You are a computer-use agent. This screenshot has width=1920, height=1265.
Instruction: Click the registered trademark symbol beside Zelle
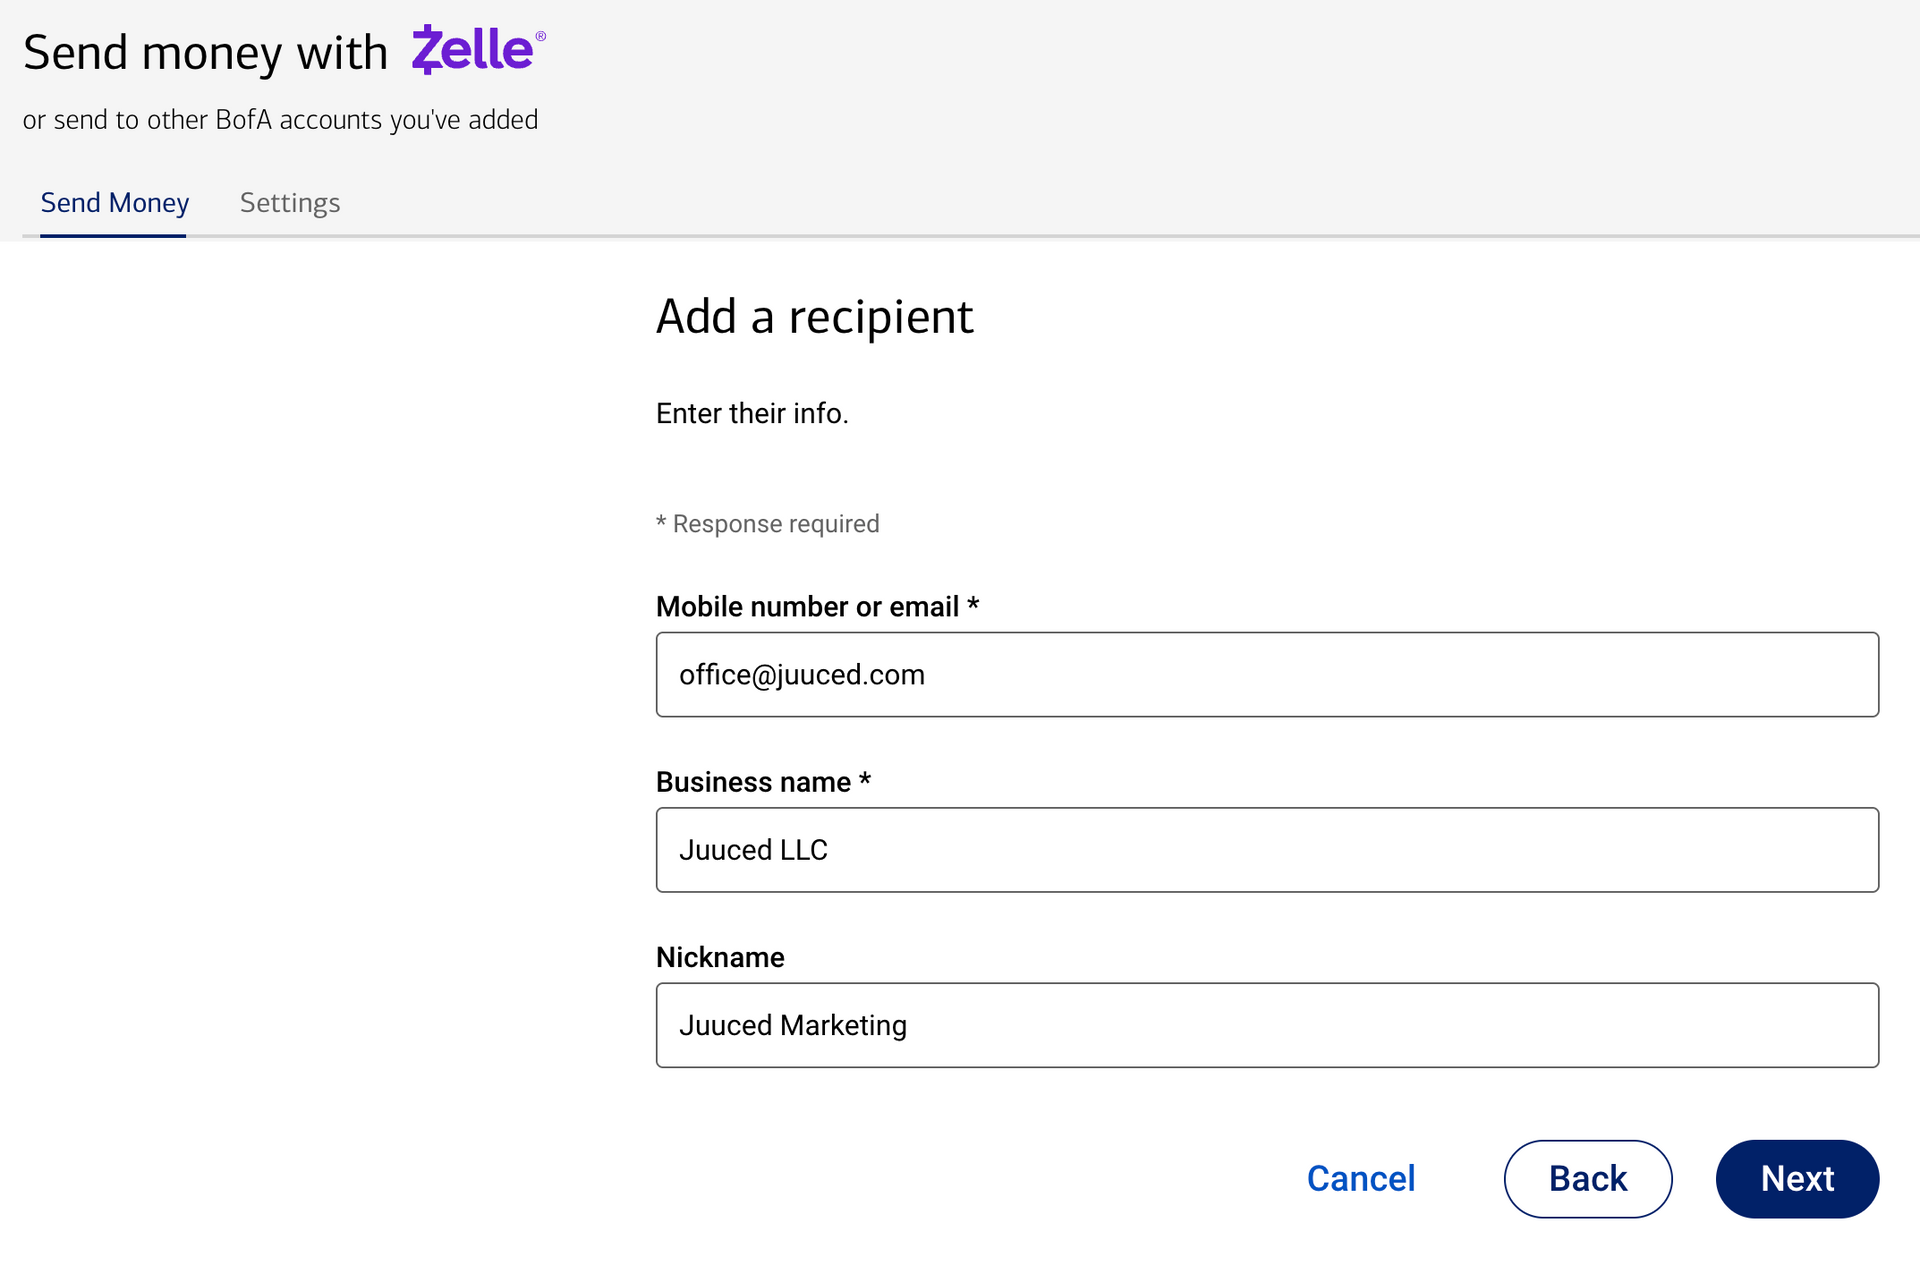[x=541, y=36]
